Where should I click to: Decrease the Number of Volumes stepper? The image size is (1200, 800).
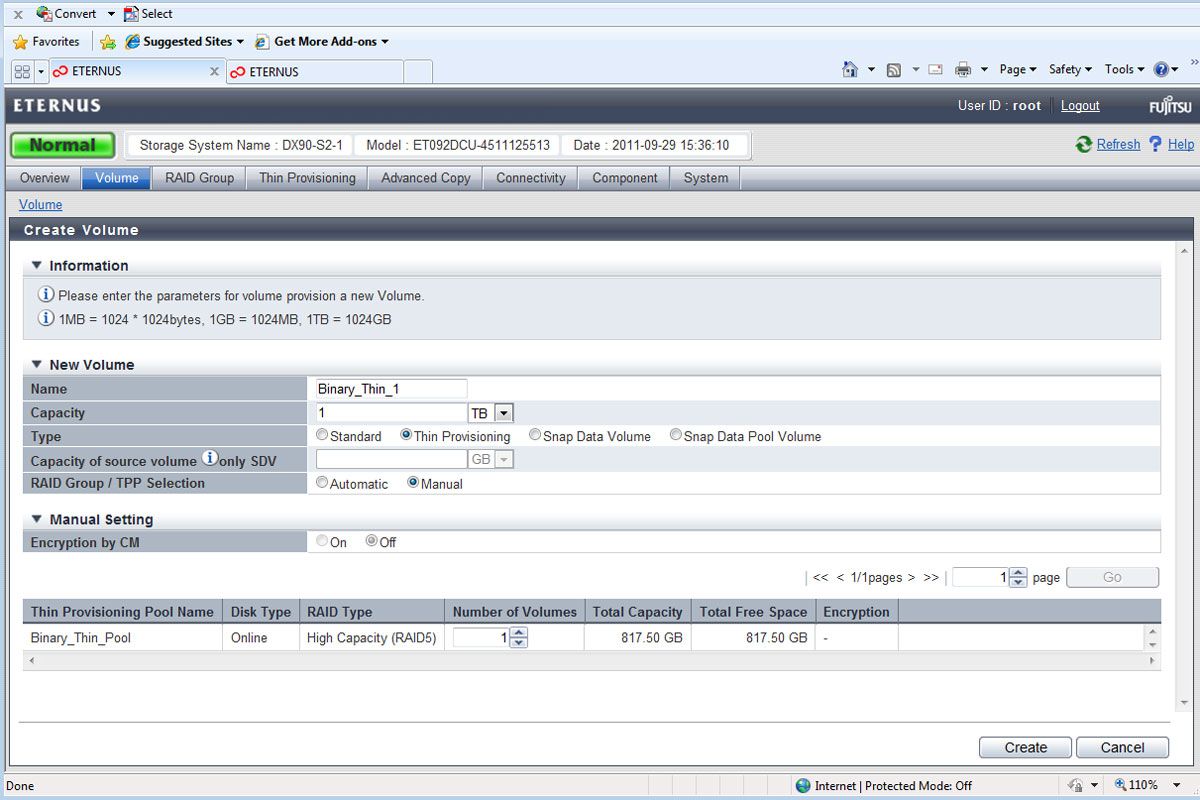(518, 643)
